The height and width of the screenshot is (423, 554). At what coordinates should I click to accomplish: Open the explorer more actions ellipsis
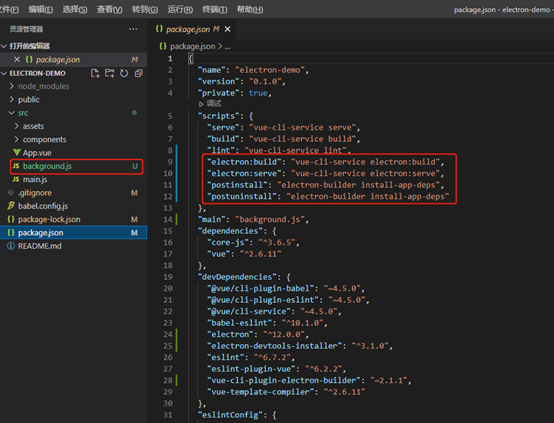click(133, 29)
